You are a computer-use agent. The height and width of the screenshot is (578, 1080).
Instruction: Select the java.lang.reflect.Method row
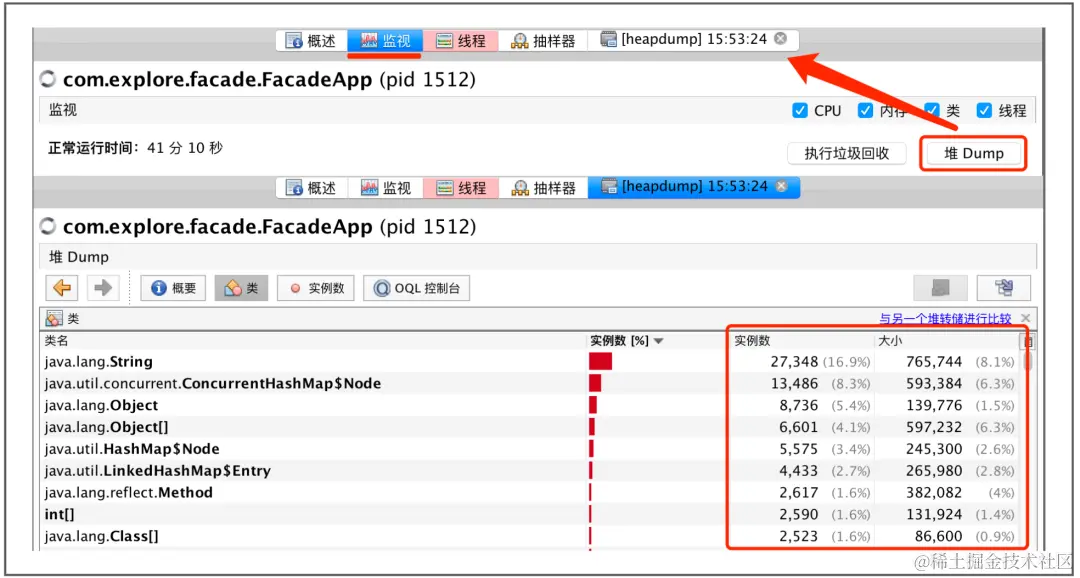(530, 493)
